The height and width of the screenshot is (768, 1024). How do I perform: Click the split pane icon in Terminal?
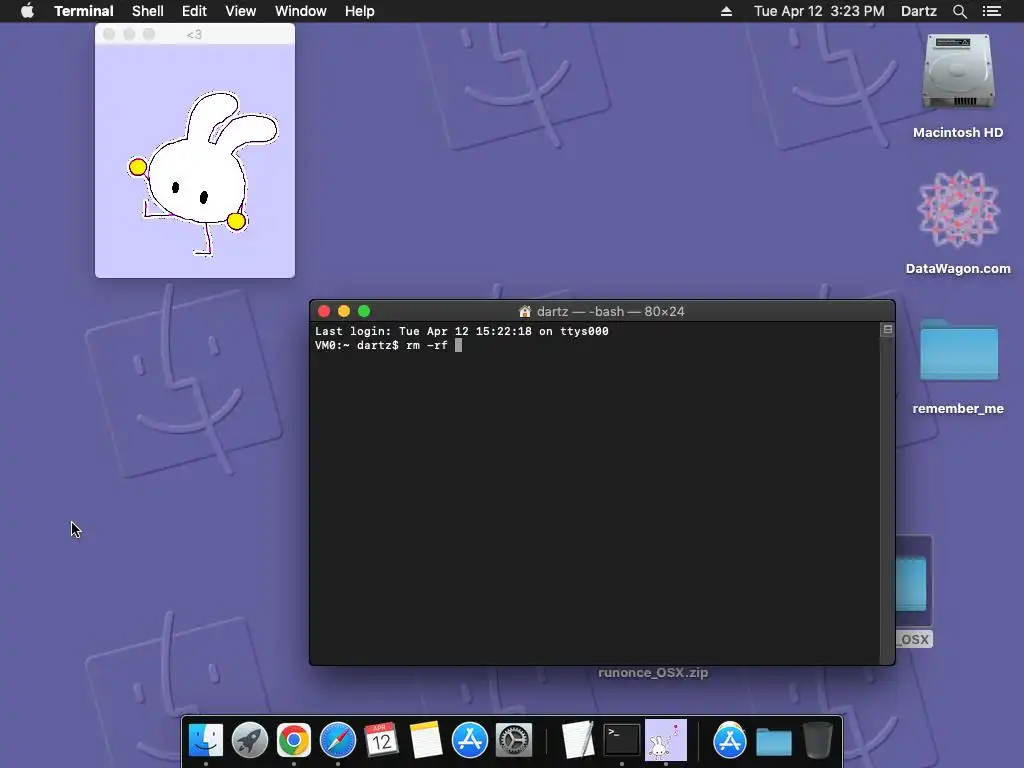(x=888, y=330)
